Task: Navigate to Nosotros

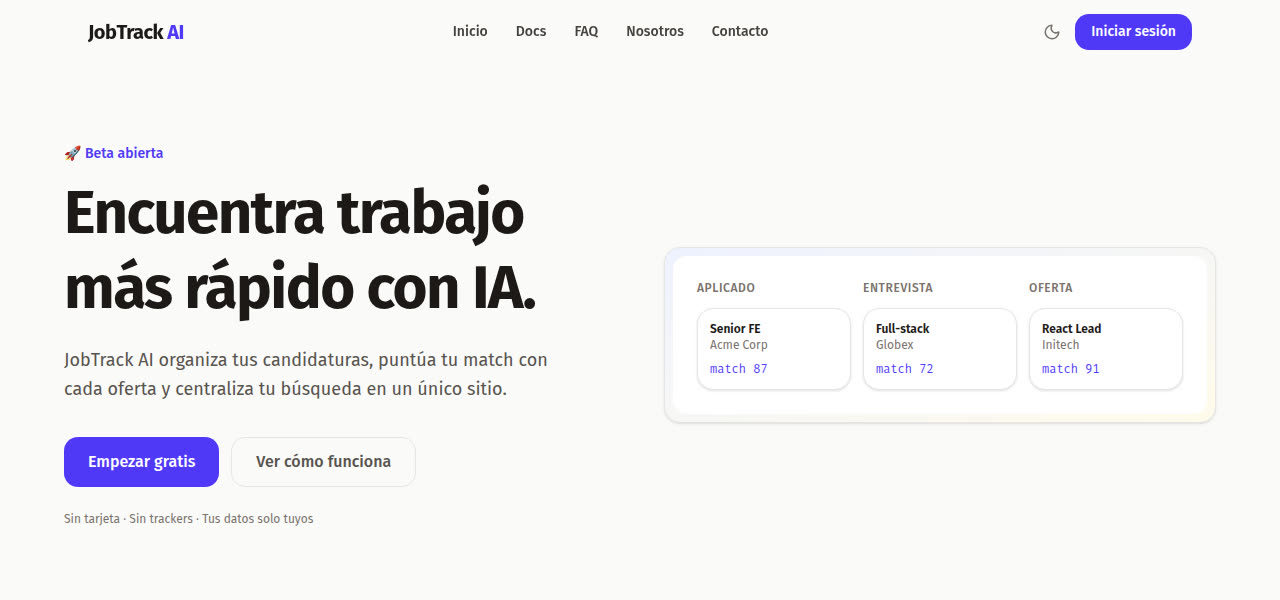Action: click(655, 31)
